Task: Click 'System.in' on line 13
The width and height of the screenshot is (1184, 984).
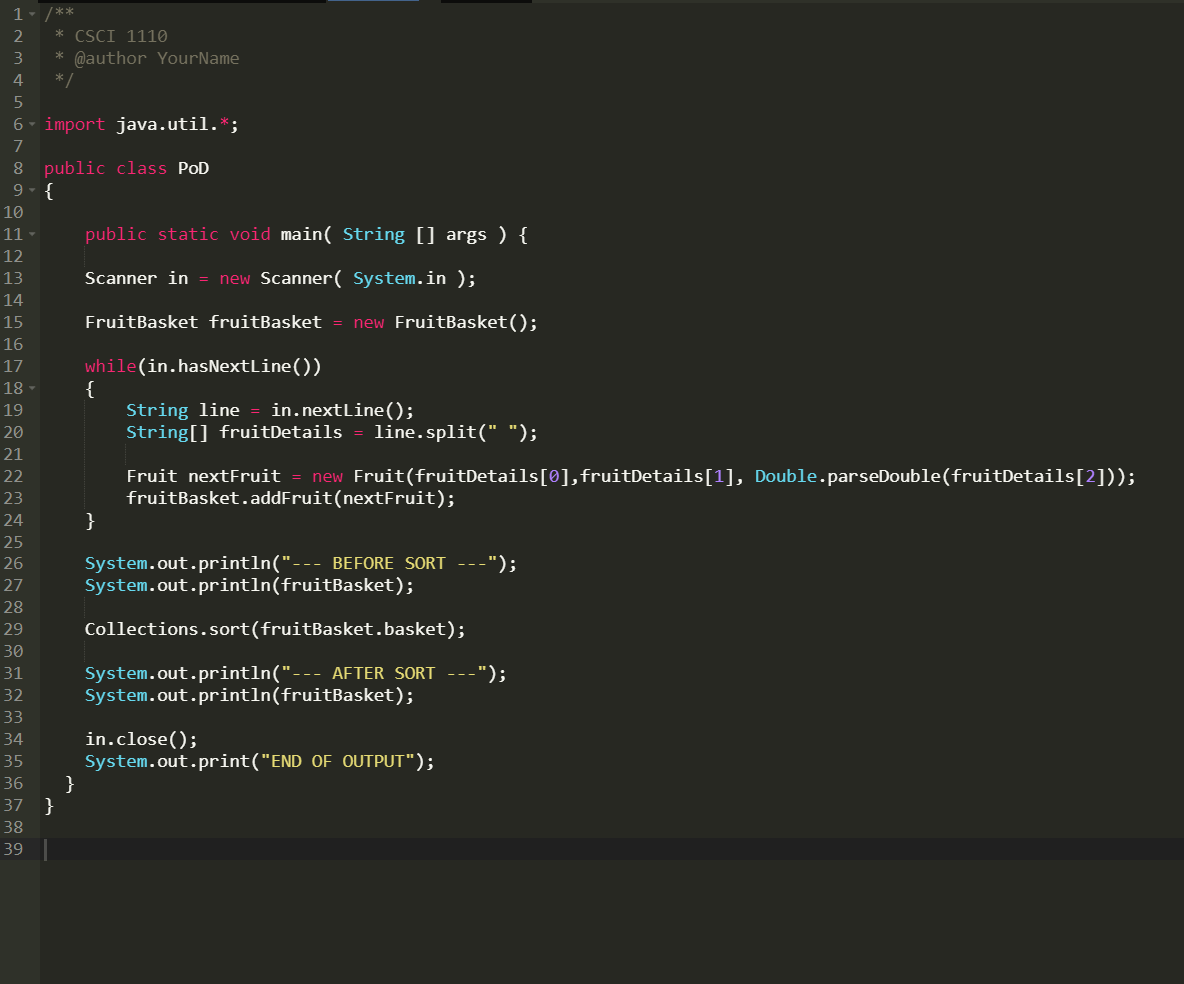Action: [x=399, y=278]
